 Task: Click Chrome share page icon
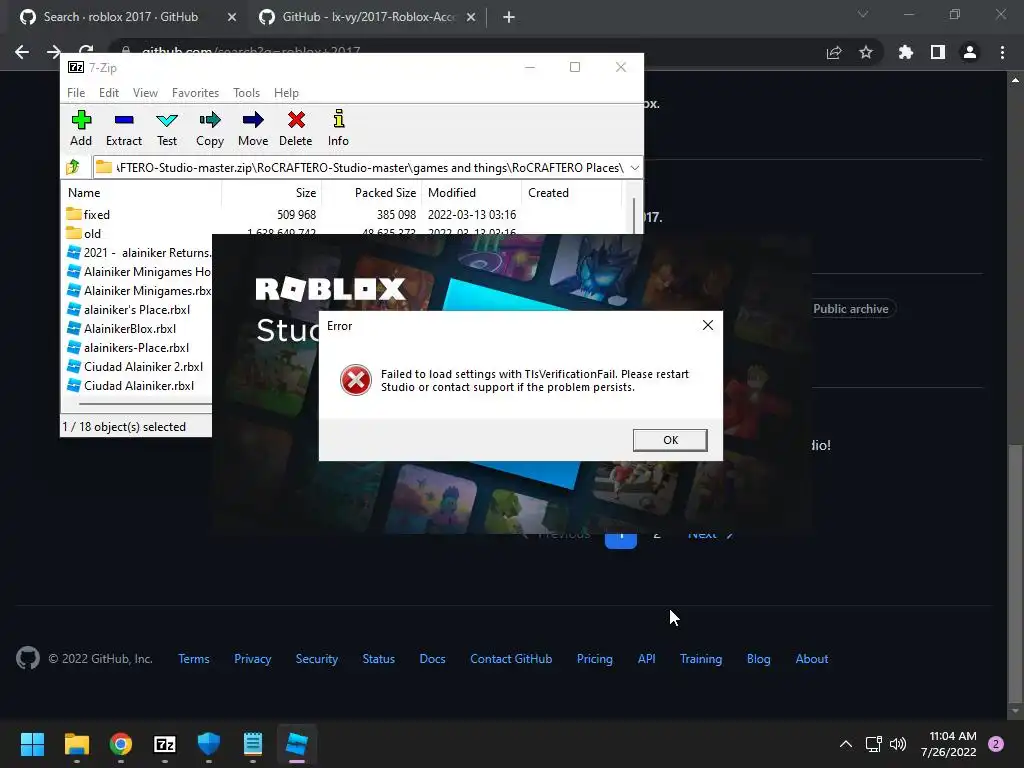(x=834, y=52)
